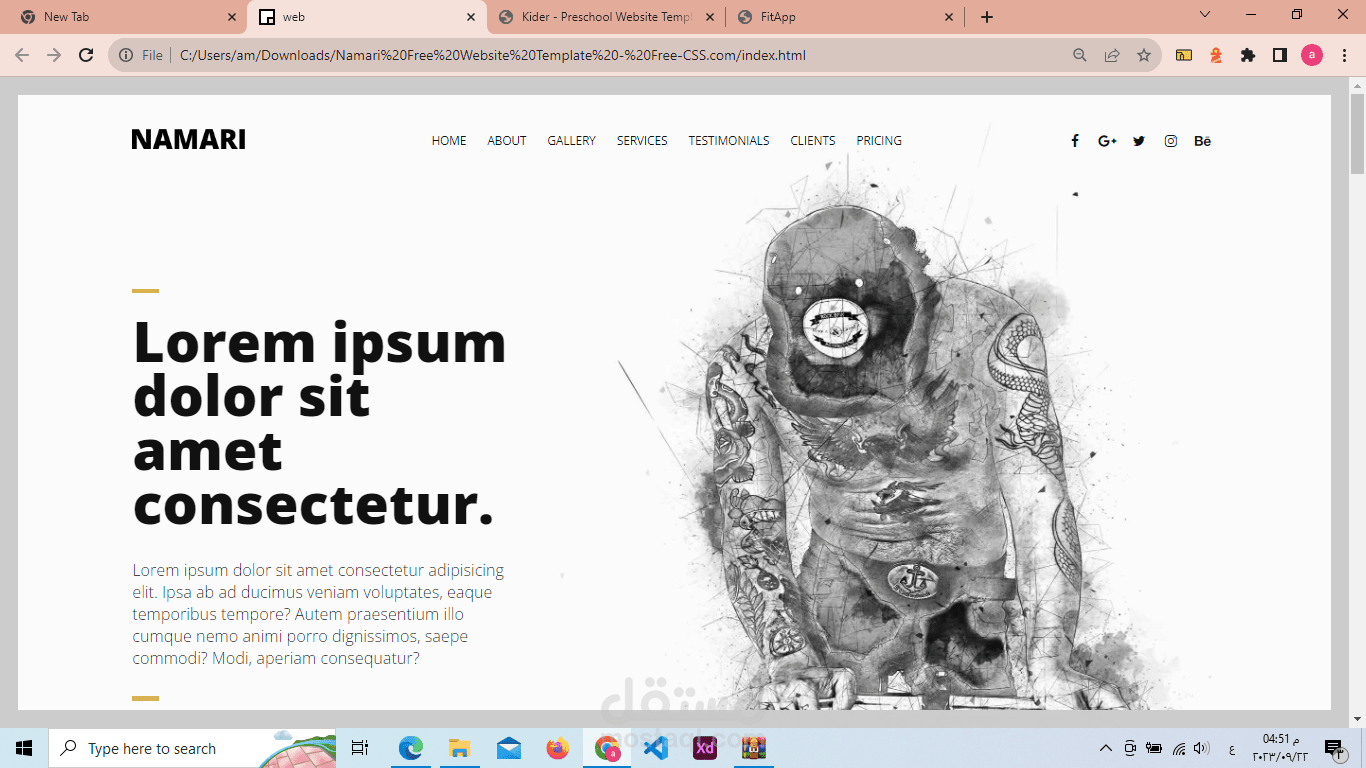Click the zoom magnifier in address bar
Image resolution: width=1366 pixels, height=768 pixels.
point(1080,55)
